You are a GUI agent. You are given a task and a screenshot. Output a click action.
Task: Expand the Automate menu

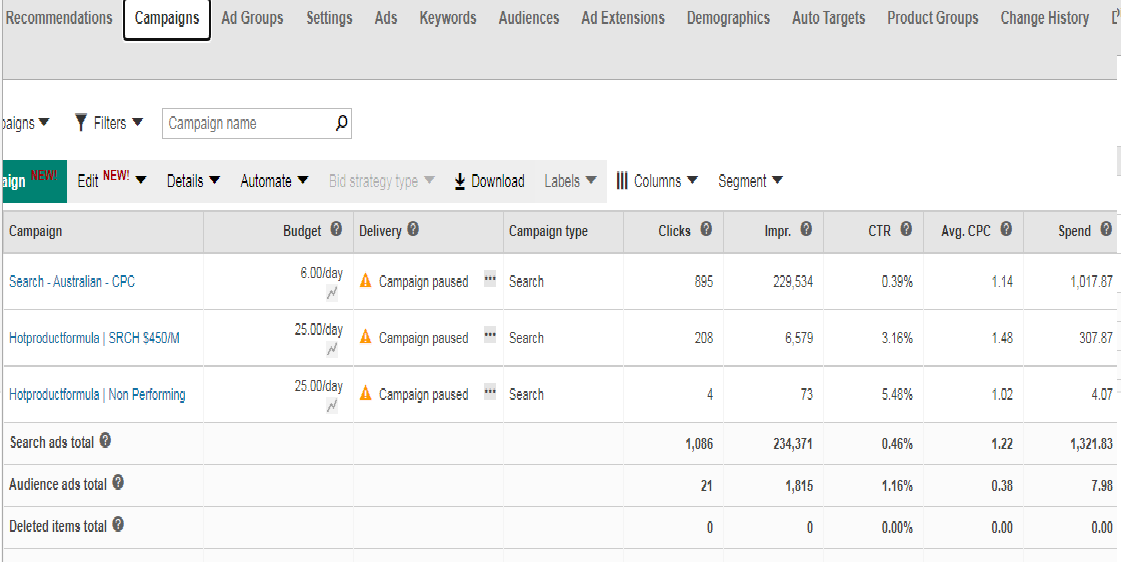pyautogui.click(x=274, y=181)
